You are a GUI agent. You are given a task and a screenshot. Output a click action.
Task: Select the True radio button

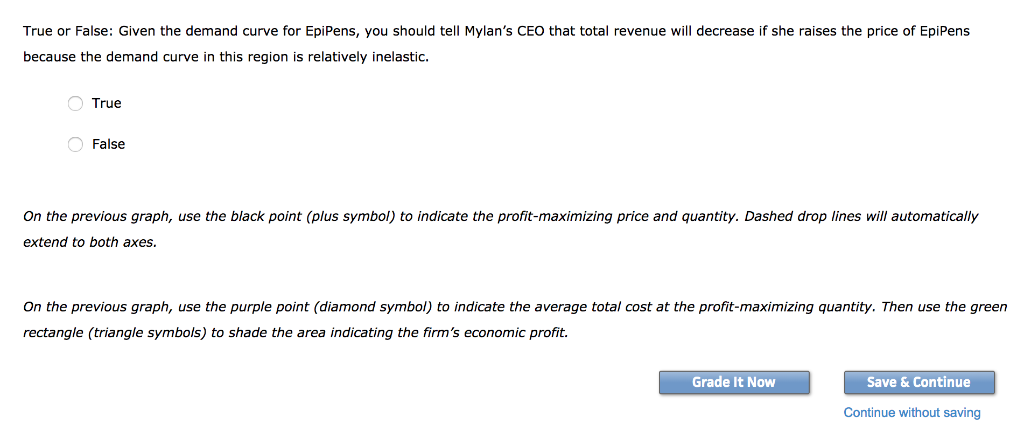(75, 103)
